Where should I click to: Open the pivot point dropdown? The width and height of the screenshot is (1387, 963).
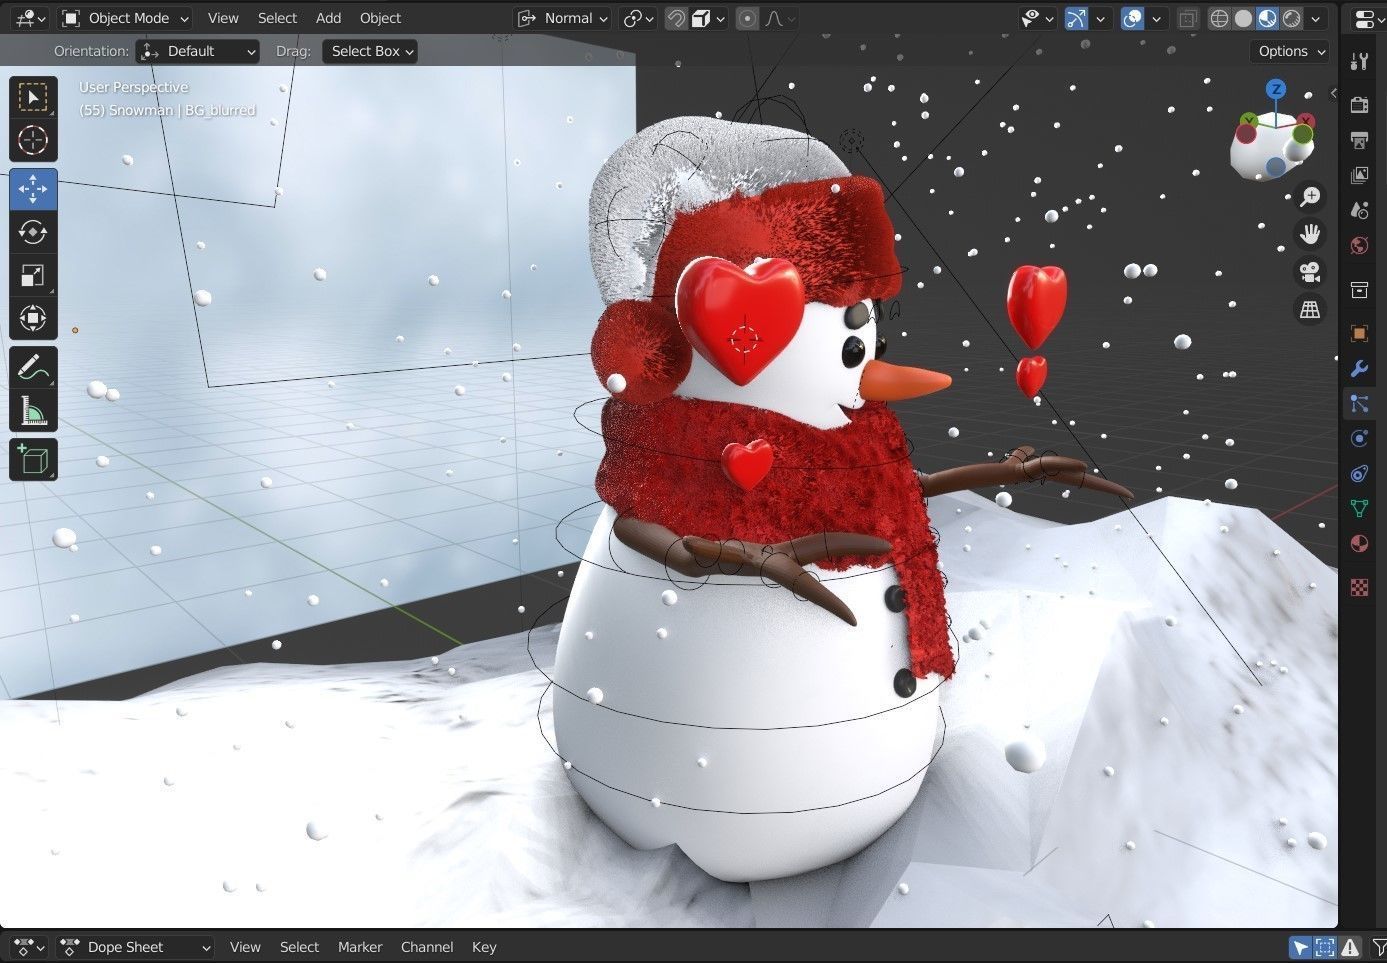click(638, 18)
